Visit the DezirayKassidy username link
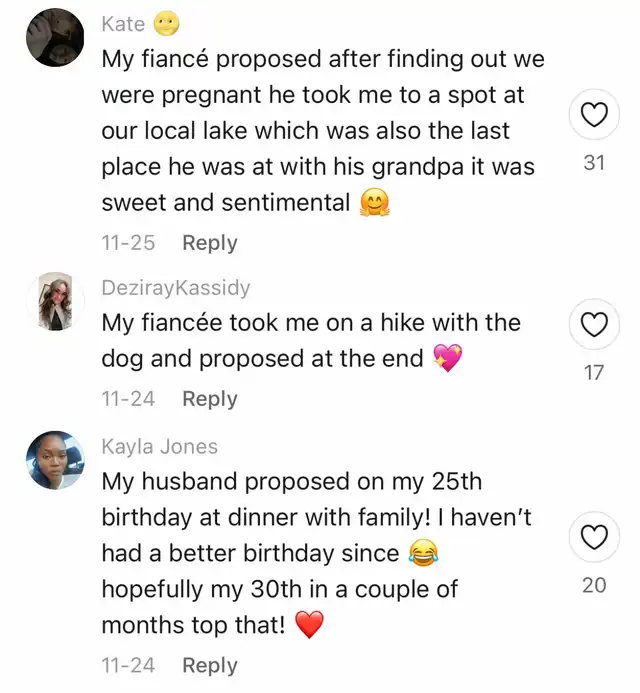 point(176,288)
